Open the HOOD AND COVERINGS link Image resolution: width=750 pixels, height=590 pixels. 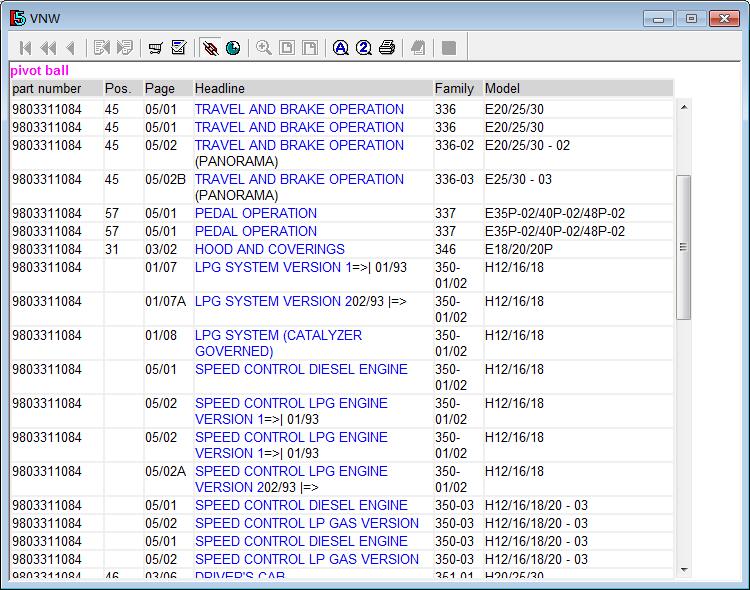point(270,249)
